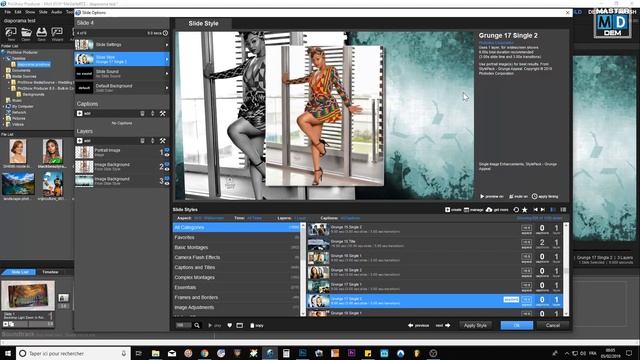
Task: Open the Audio menu
Action: coord(56,12)
